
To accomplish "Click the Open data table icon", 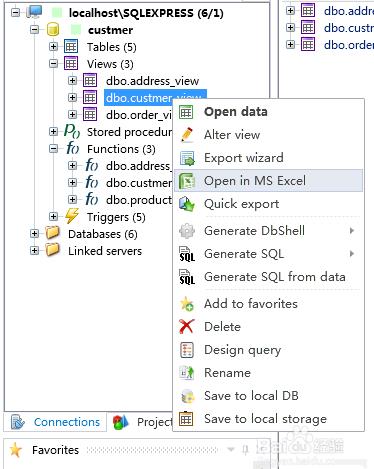I will pyautogui.click(x=186, y=112).
